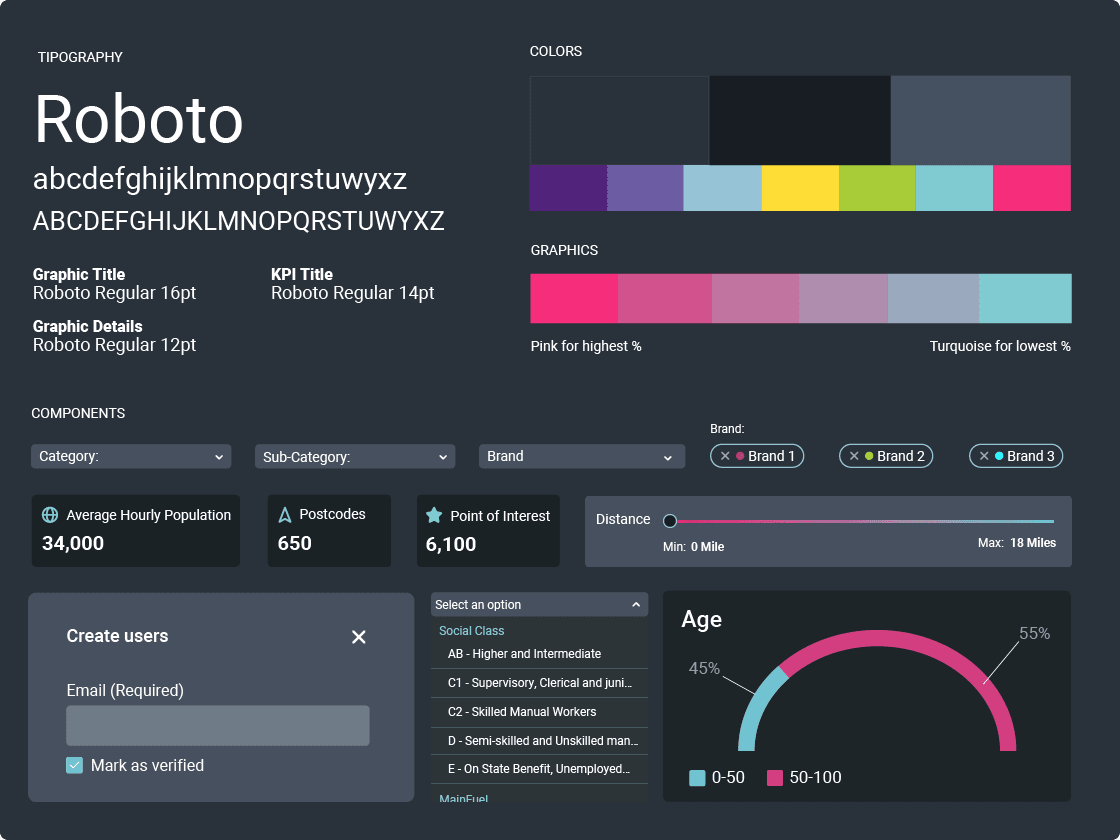The image size is (1120, 840).
Task: Remove the Brand 2 tag via its X
Action: pyautogui.click(x=854, y=456)
